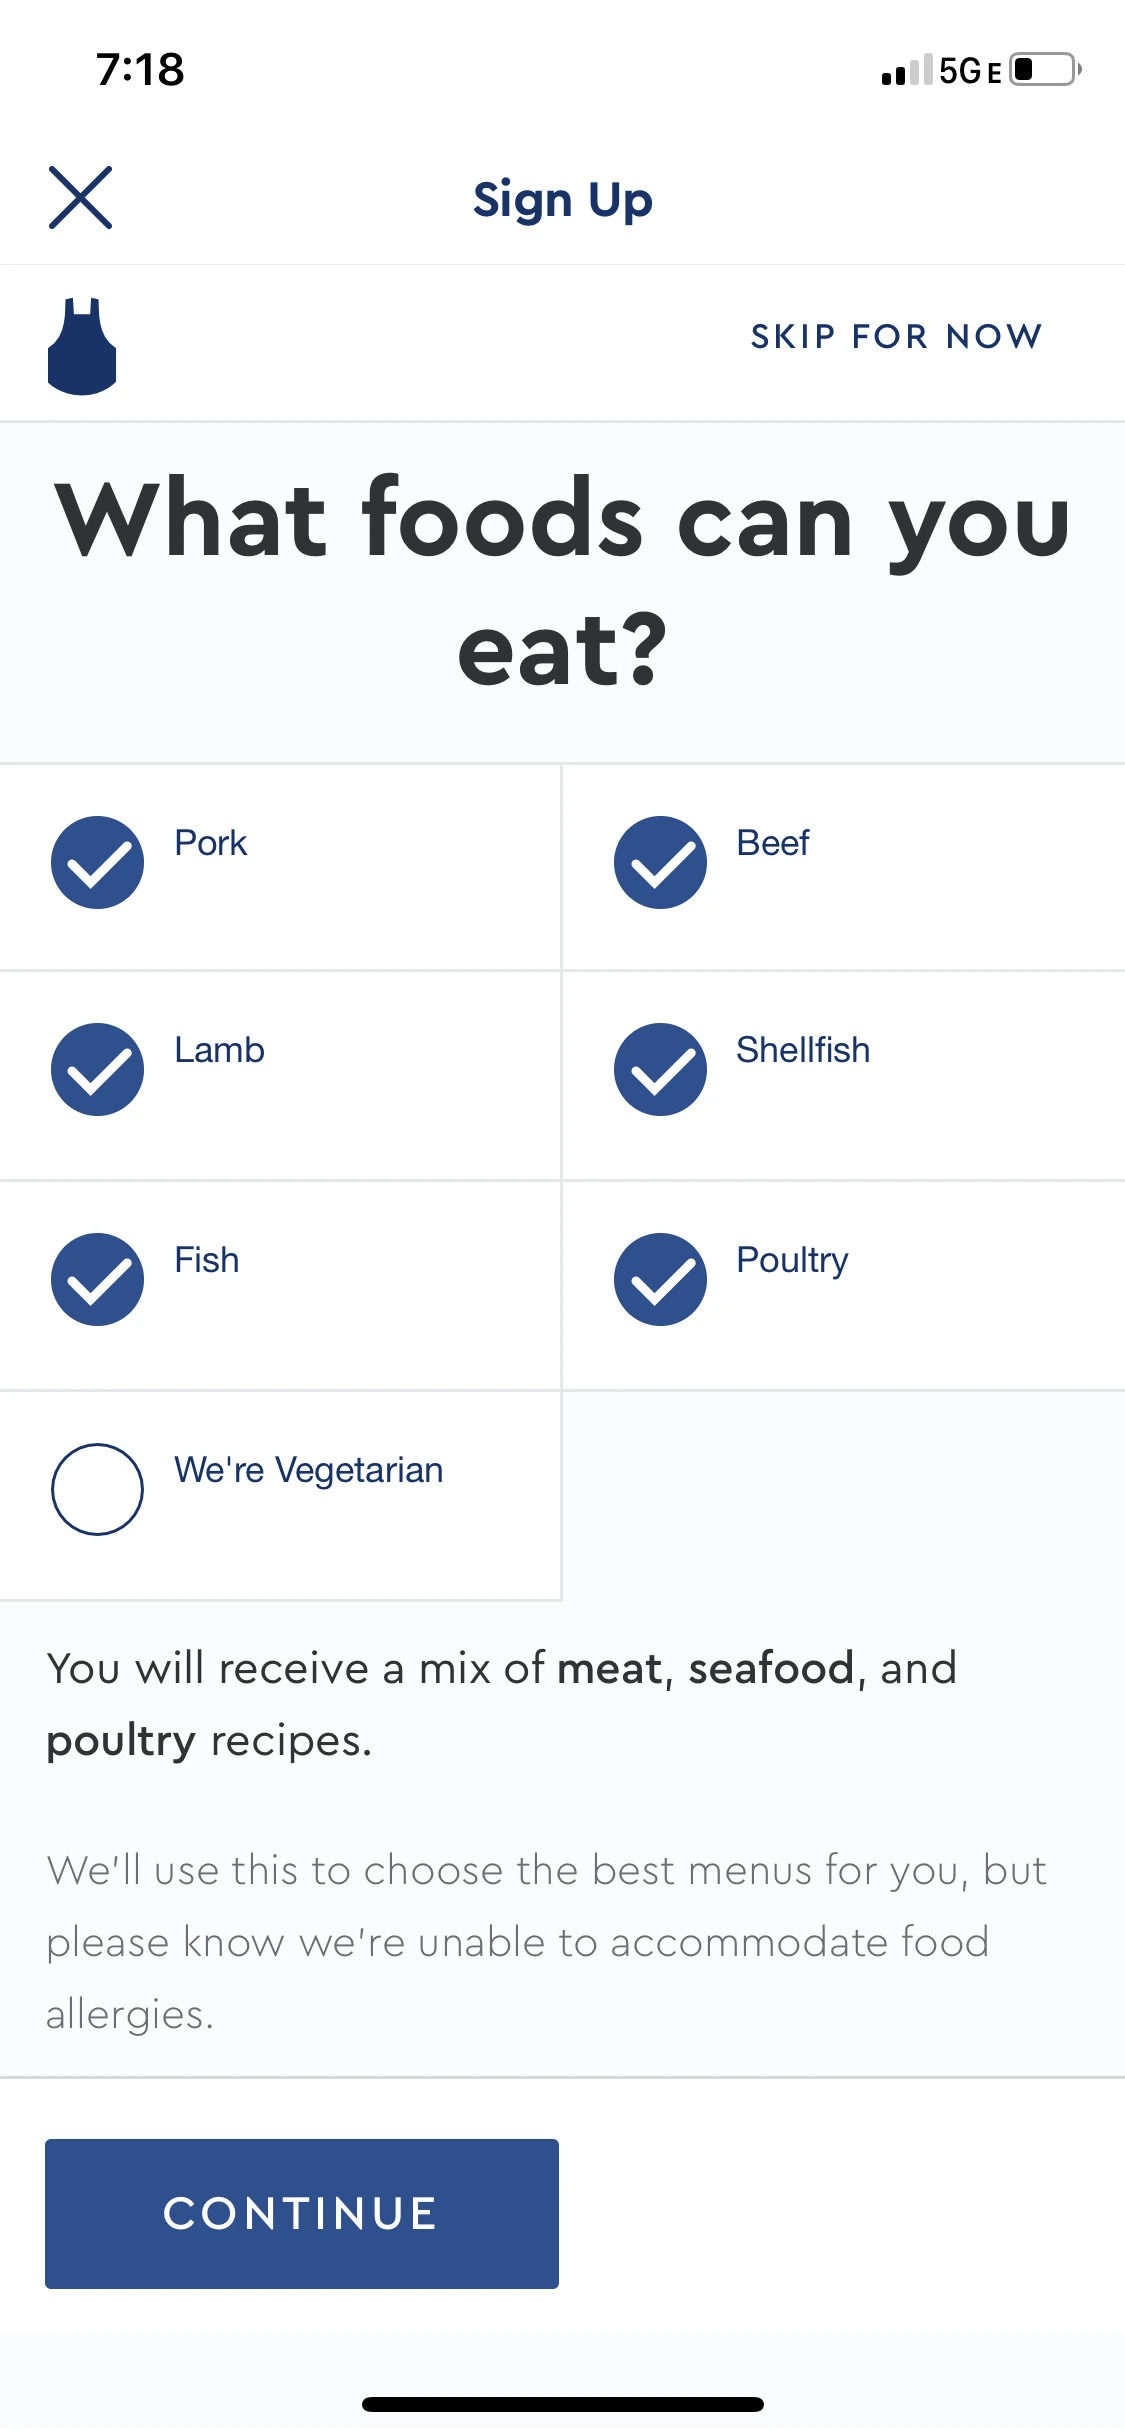Uncheck the Shellfish checkmark circle

point(660,1069)
